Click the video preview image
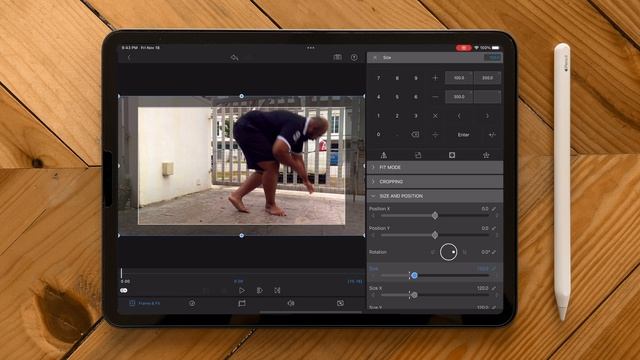This screenshot has height=360, width=640. point(242,166)
